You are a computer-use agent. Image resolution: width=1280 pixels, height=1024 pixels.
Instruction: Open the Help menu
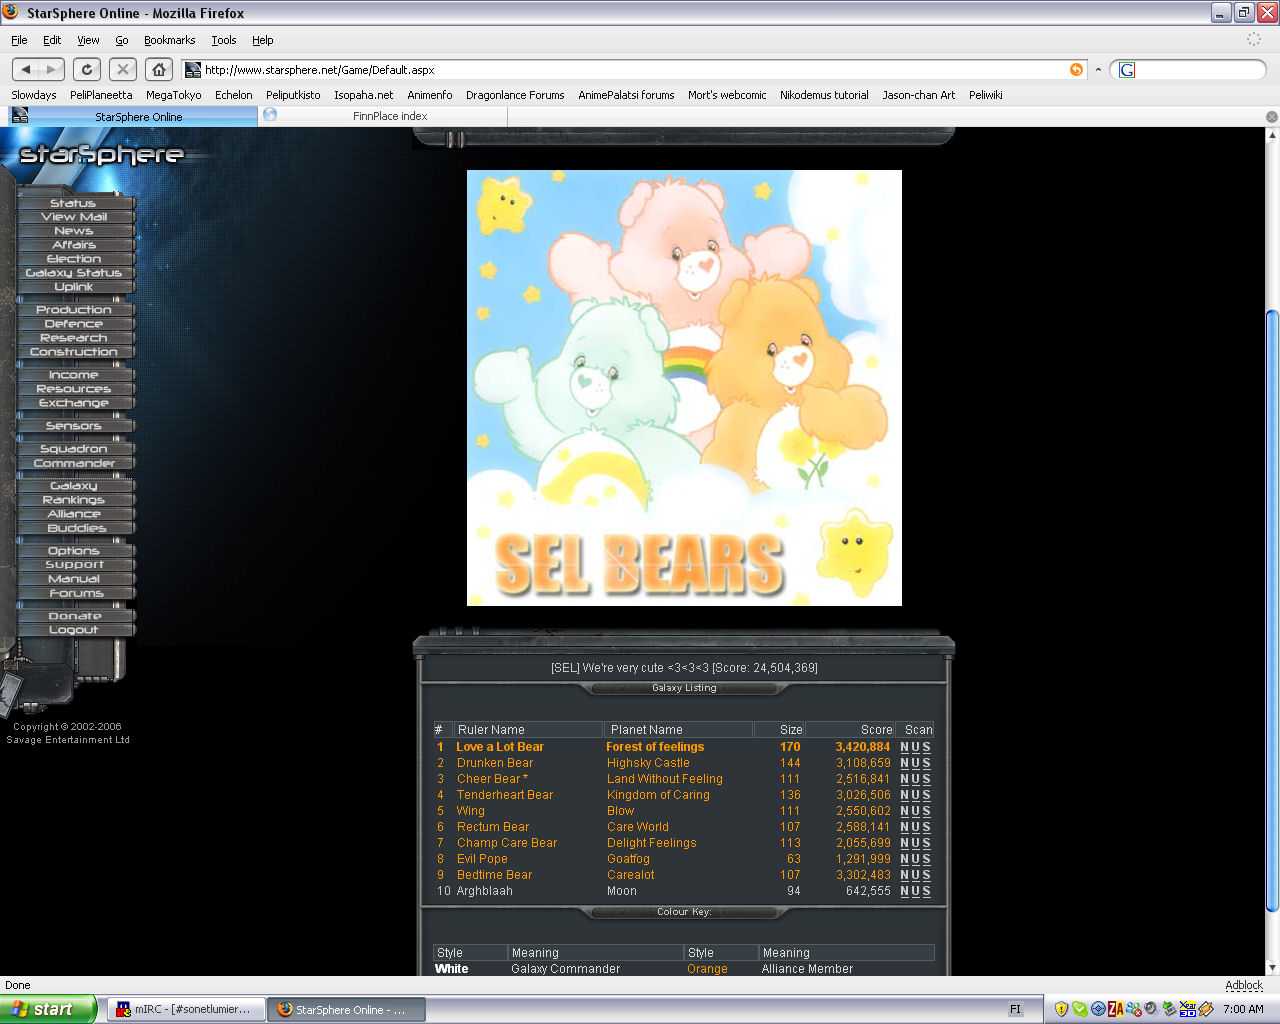click(x=262, y=40)
